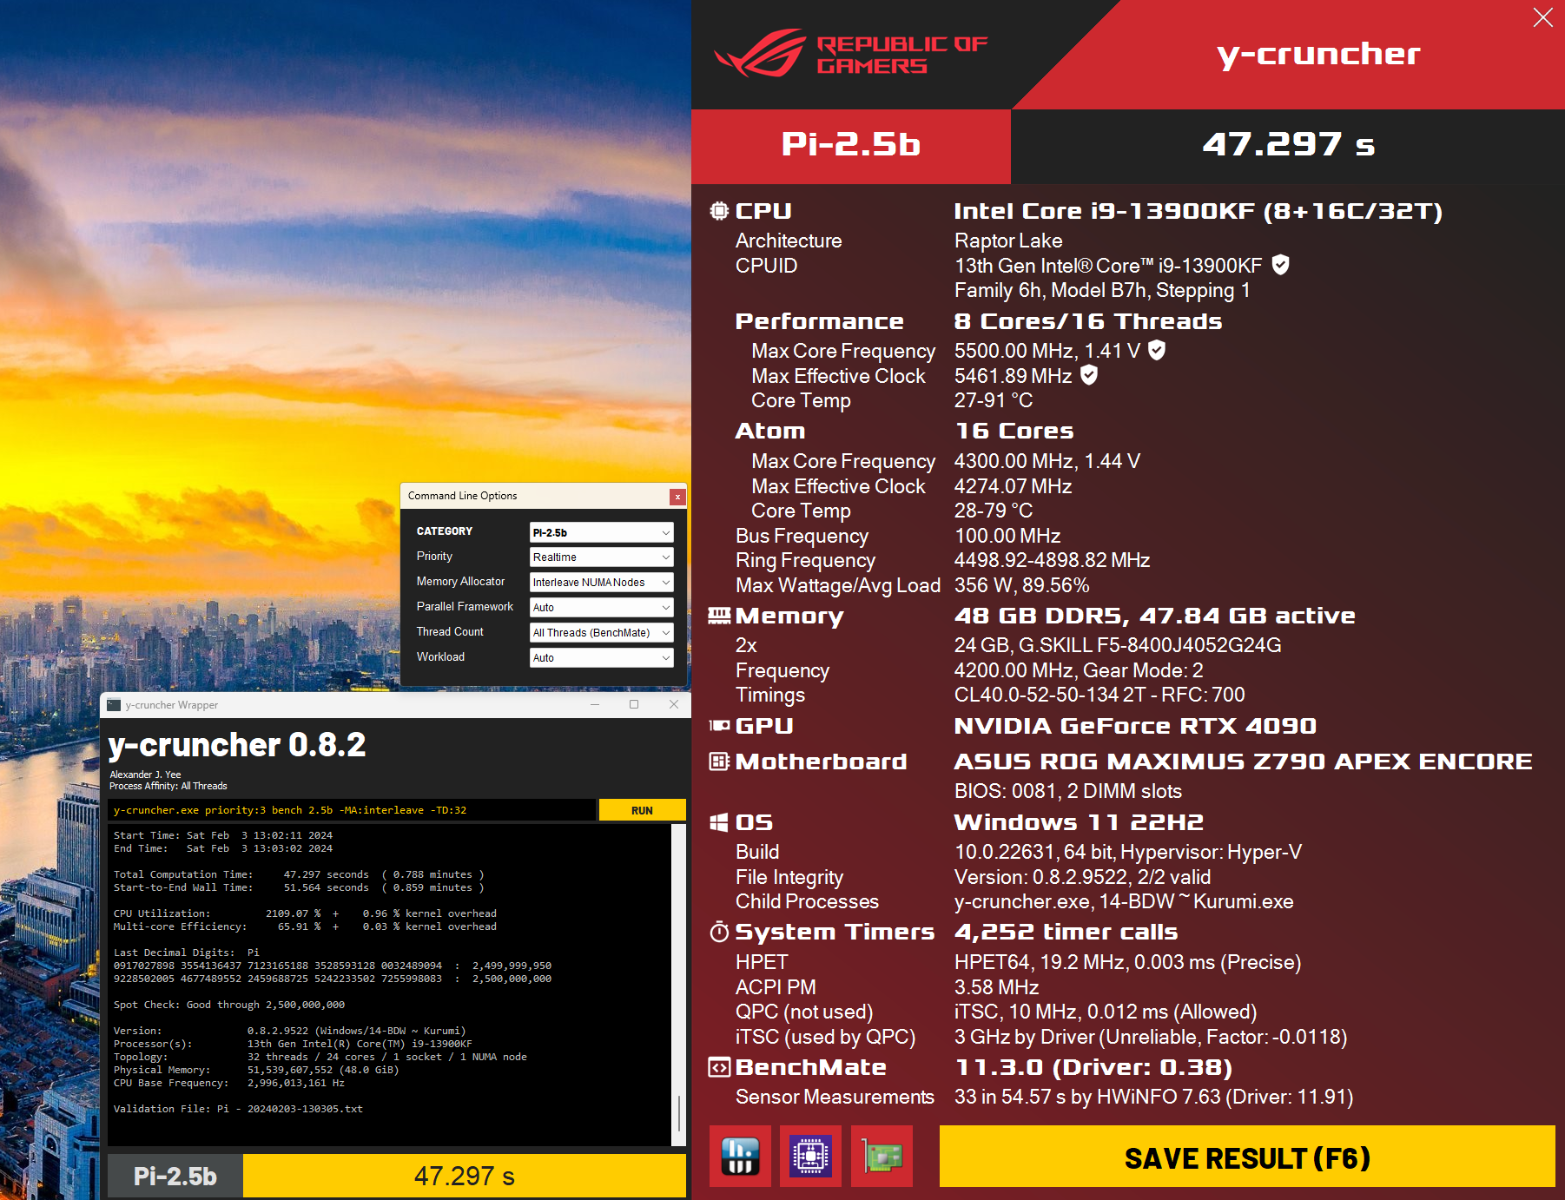Click the shield beside 5461.89 MHz

coord(1089,375)
